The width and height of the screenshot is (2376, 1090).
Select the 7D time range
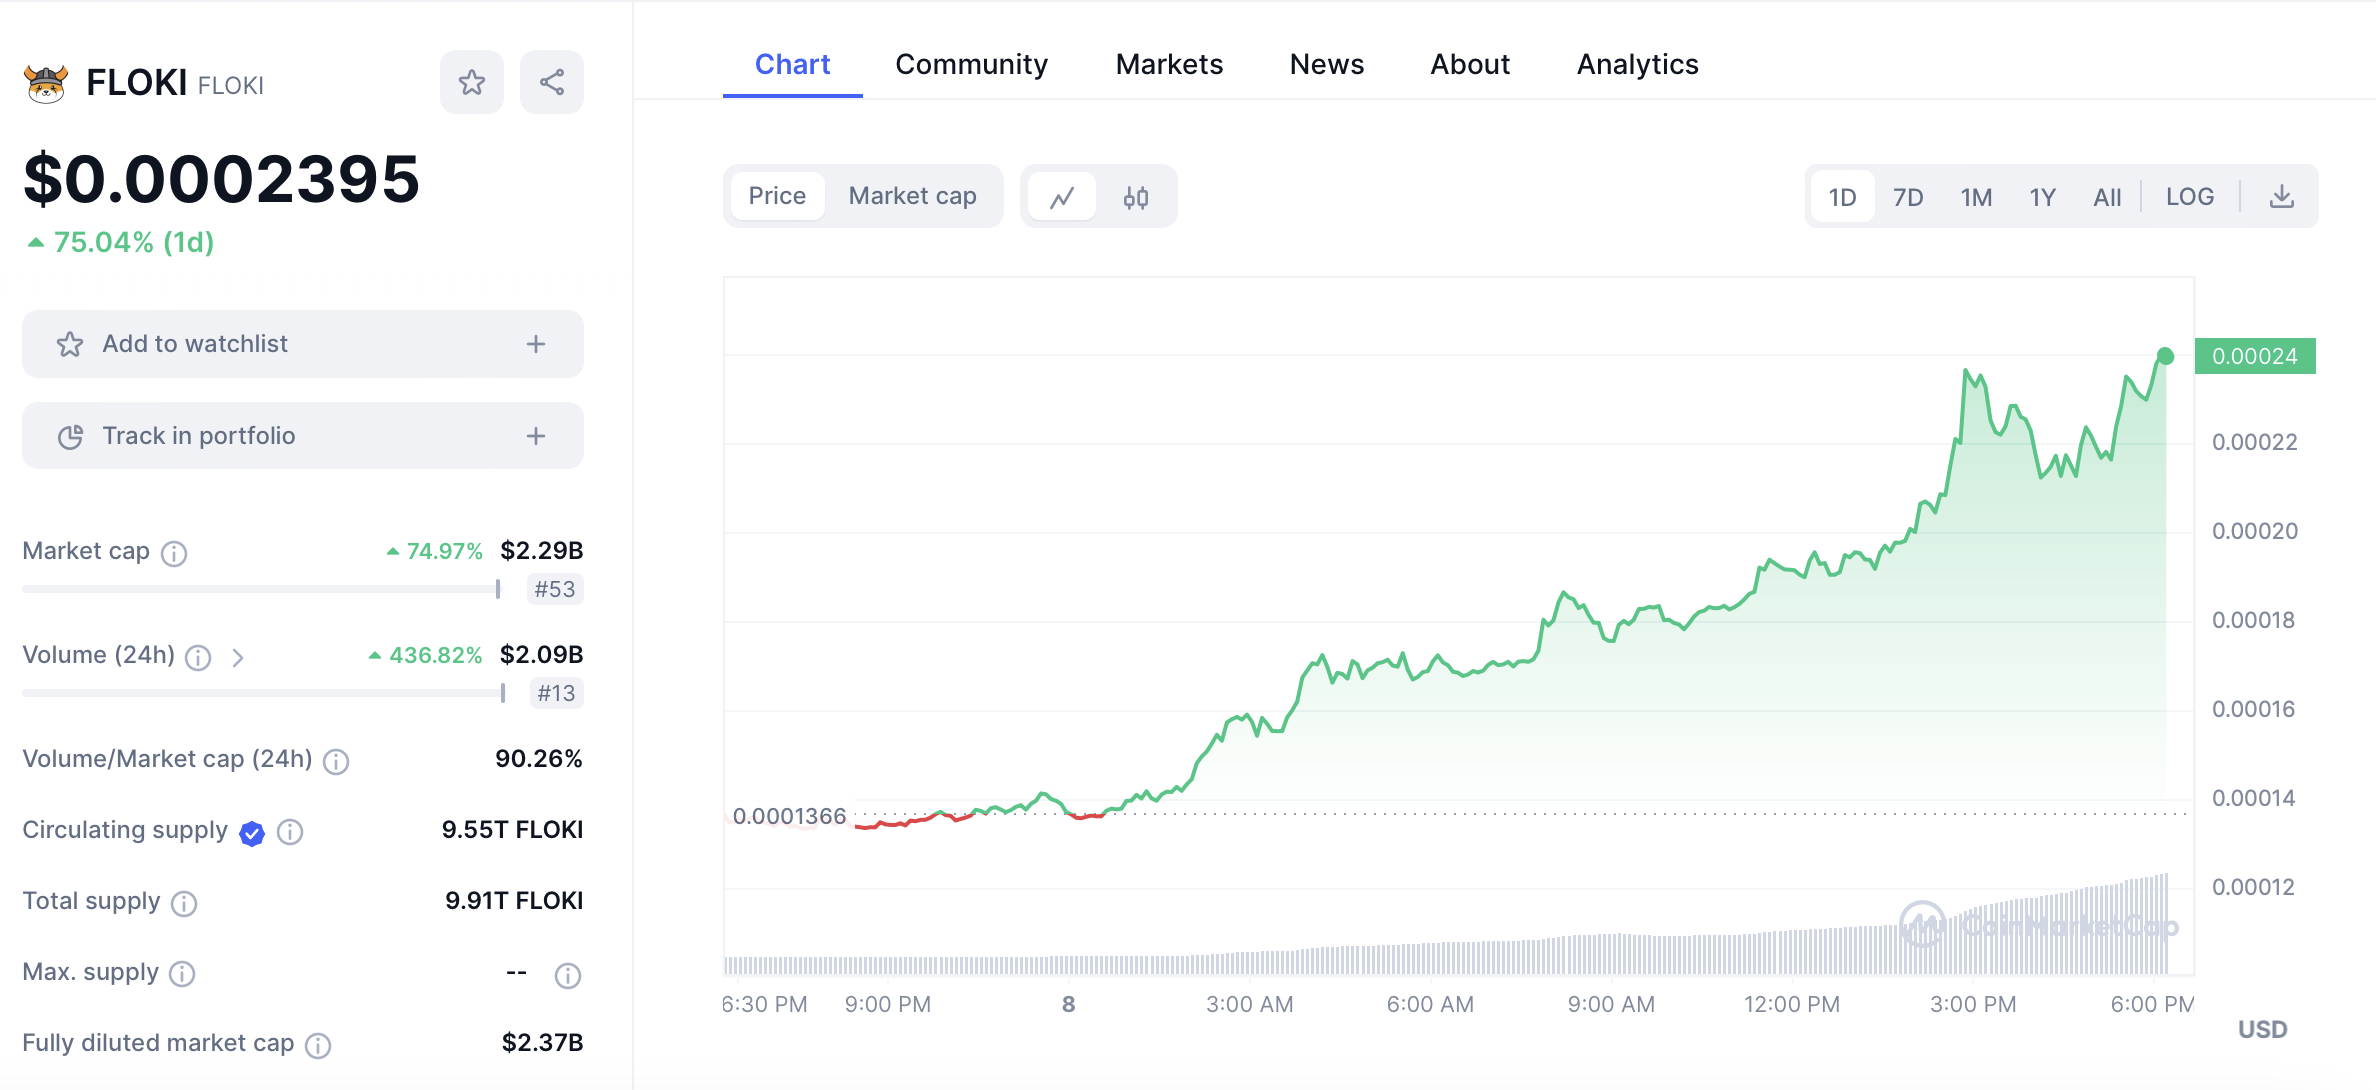coord(1907,197)
